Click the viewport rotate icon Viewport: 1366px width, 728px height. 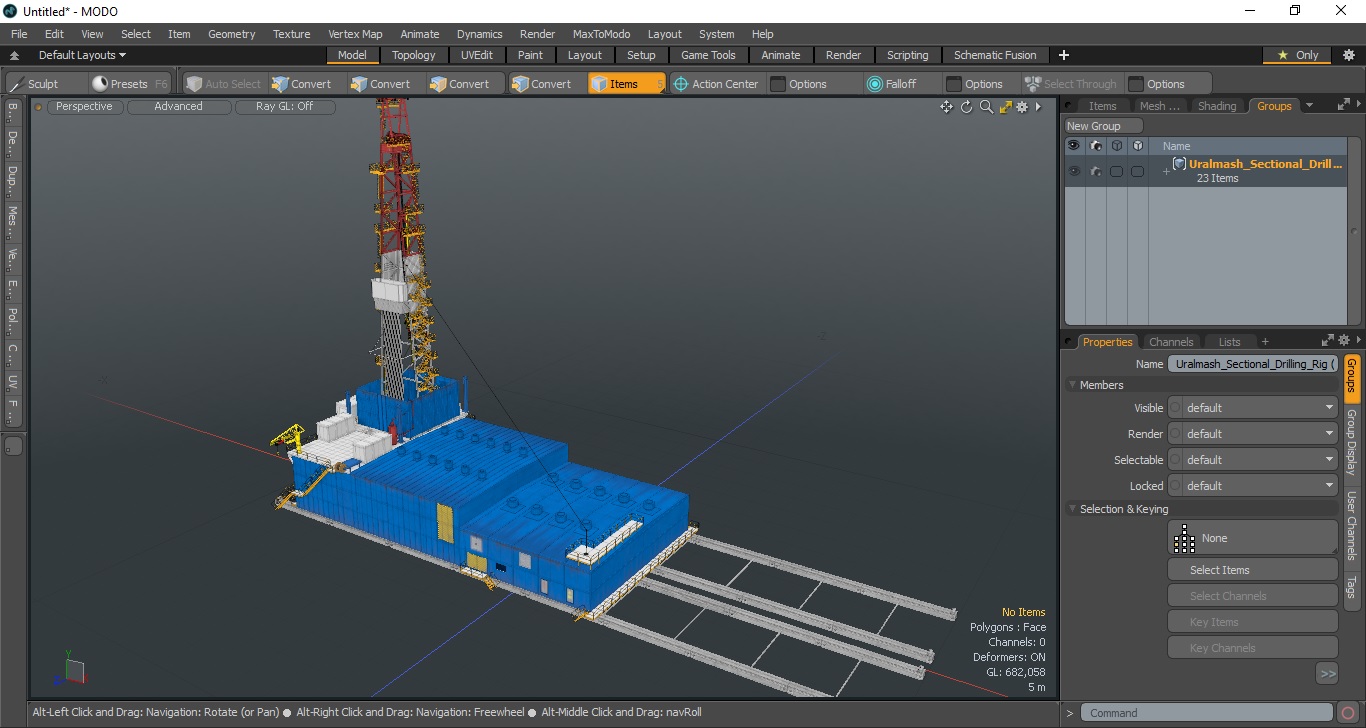(966, 107)
